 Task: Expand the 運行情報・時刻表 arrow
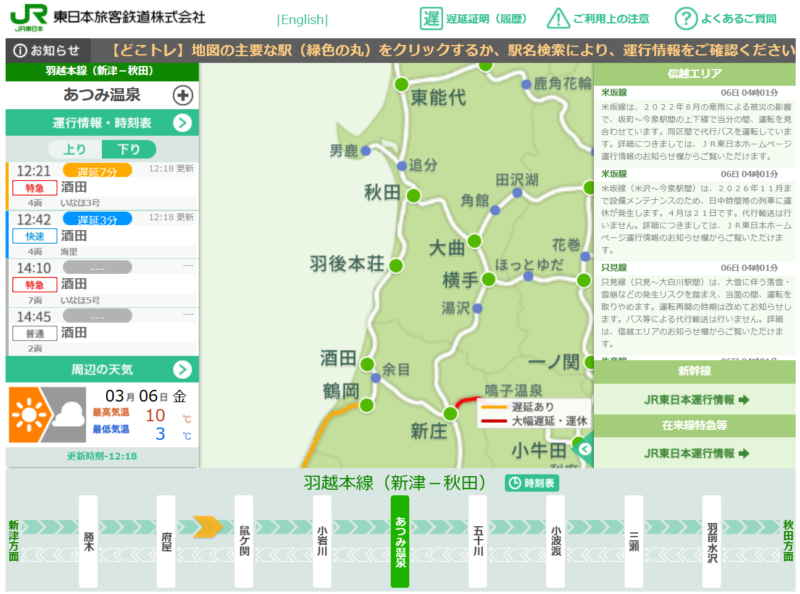pos(182,123)
